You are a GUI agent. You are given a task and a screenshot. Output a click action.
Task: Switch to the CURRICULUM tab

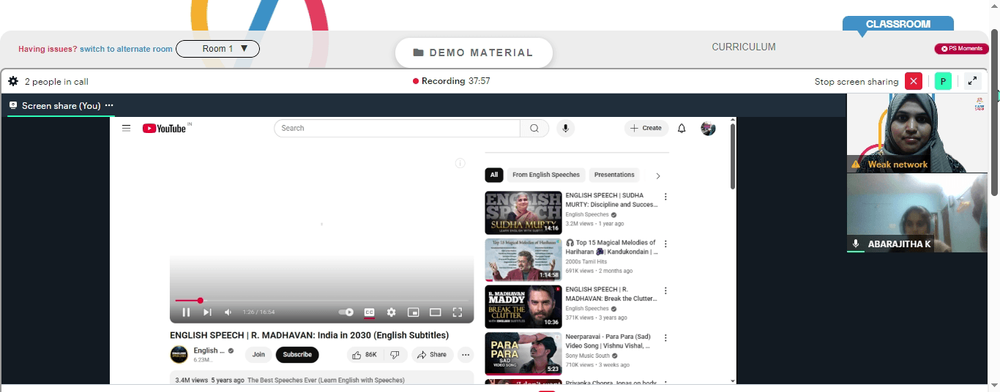click(744, 47)
